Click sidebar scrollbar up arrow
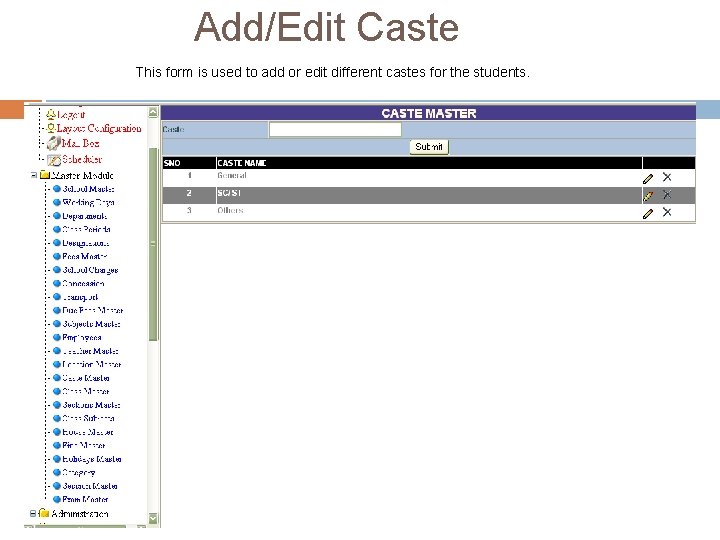The width and height of the screenshot is (720, 540). pyautogui.click(x=153, y=112)
